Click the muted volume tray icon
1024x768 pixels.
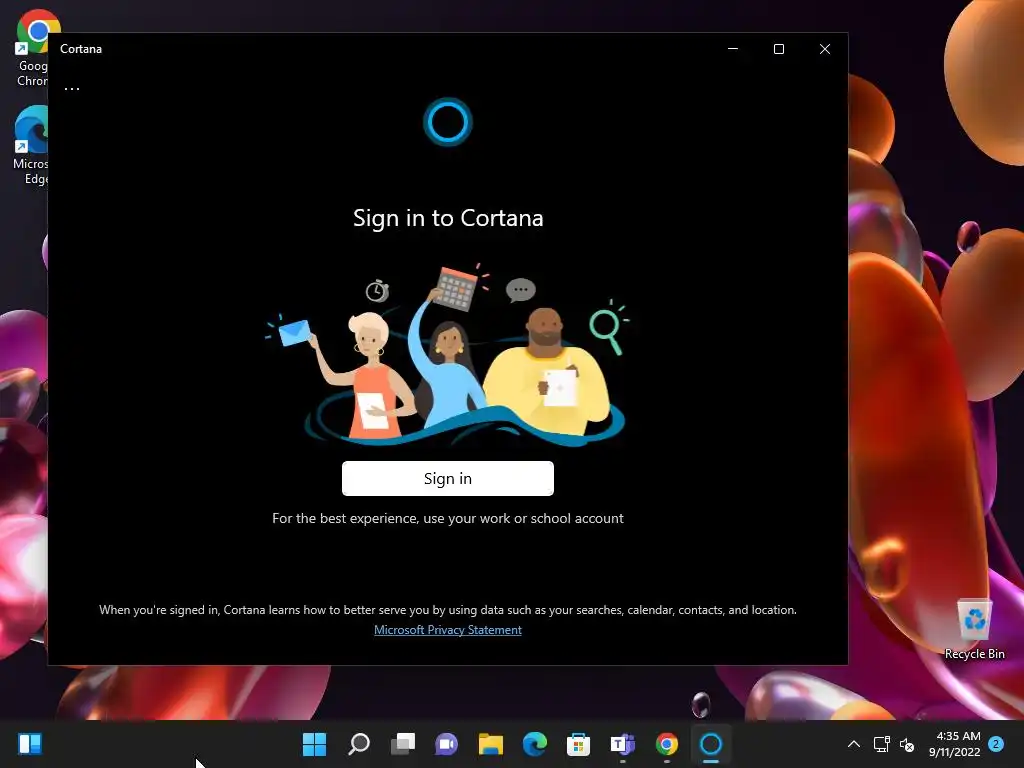click(x=906, y=744)
